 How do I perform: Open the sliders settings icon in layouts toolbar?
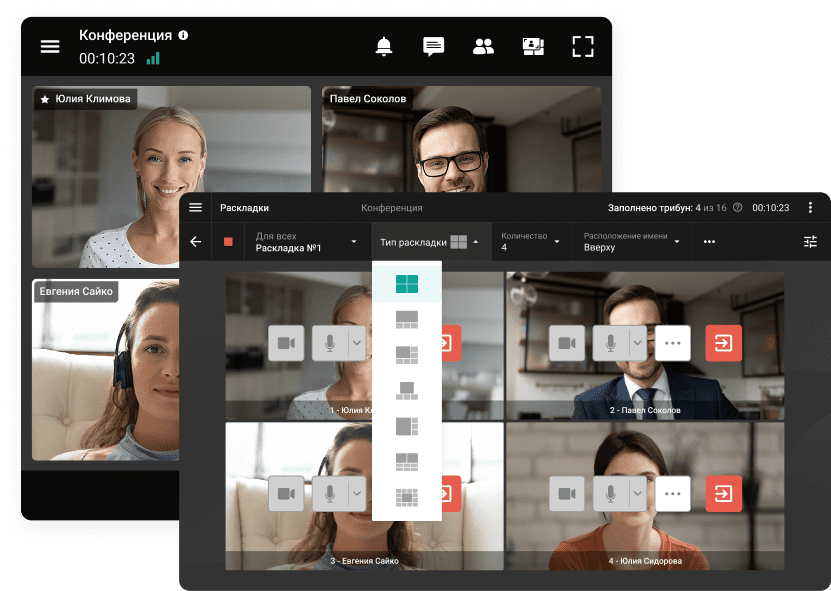coord(810,242)
